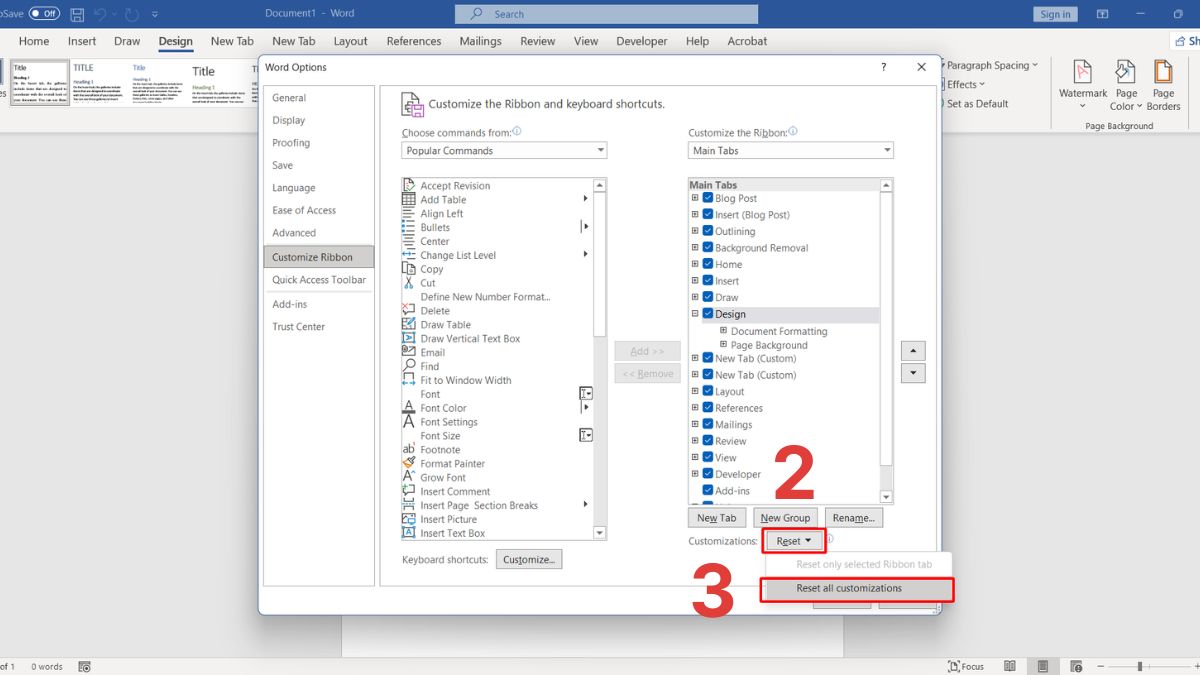
Task: Uncheck the Mailings tab checkbox
Action: [708, 424]
